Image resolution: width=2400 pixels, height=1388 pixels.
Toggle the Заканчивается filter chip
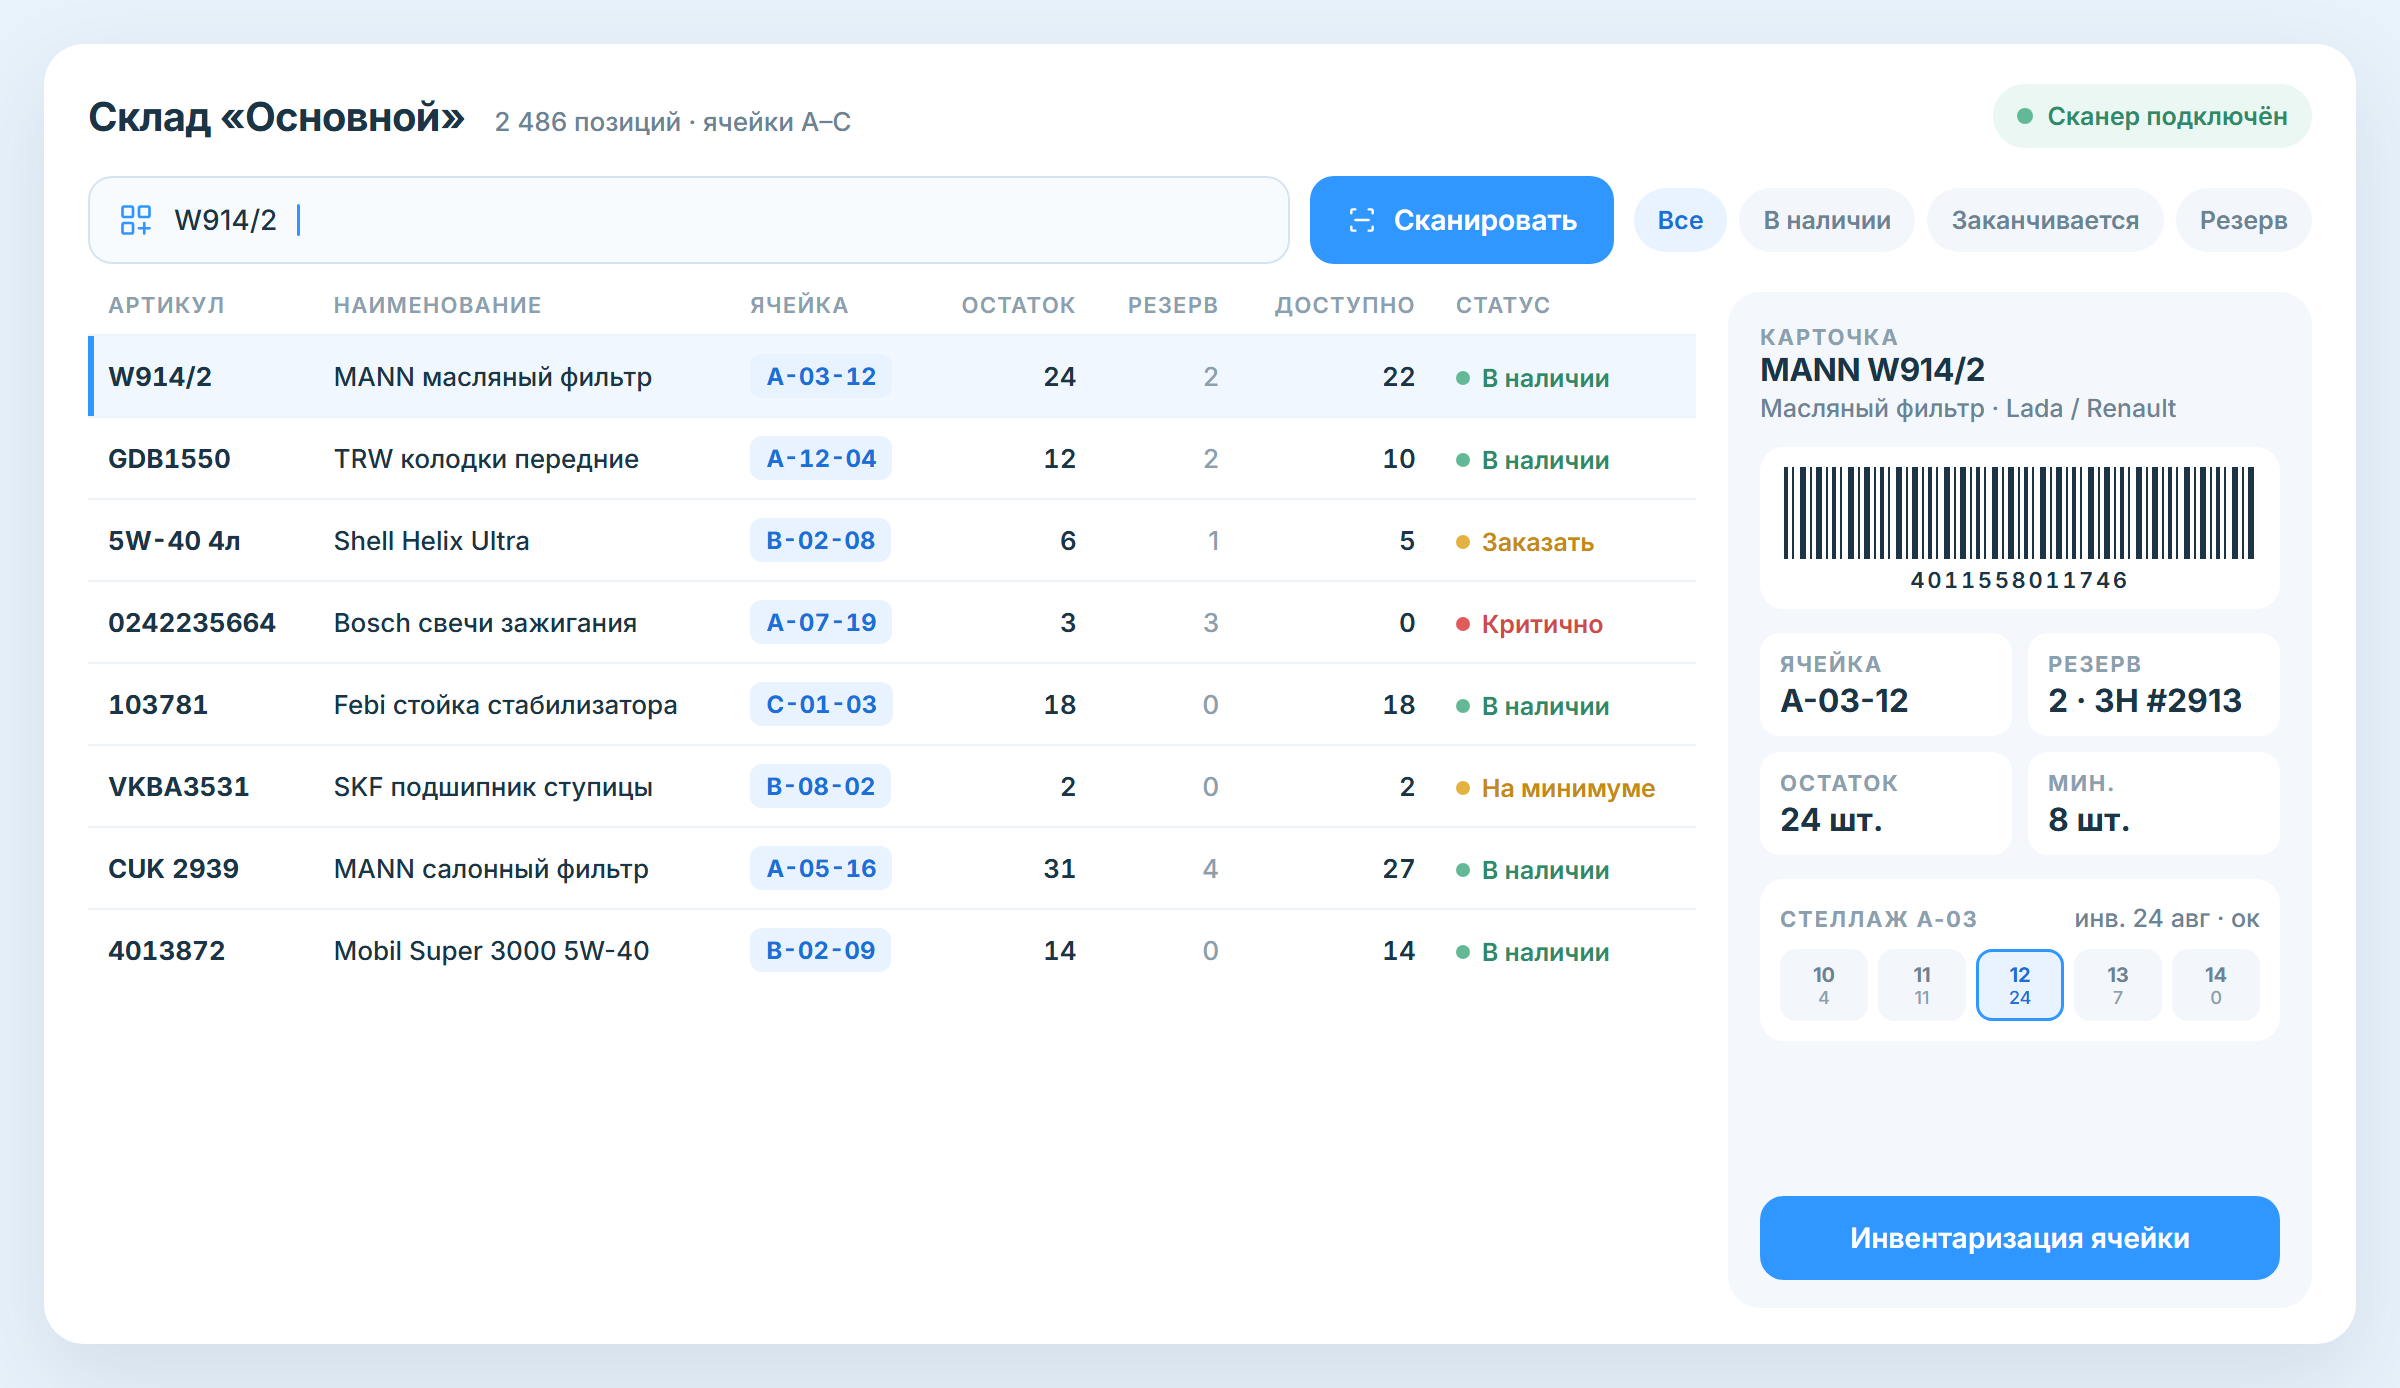[2045, 220]
